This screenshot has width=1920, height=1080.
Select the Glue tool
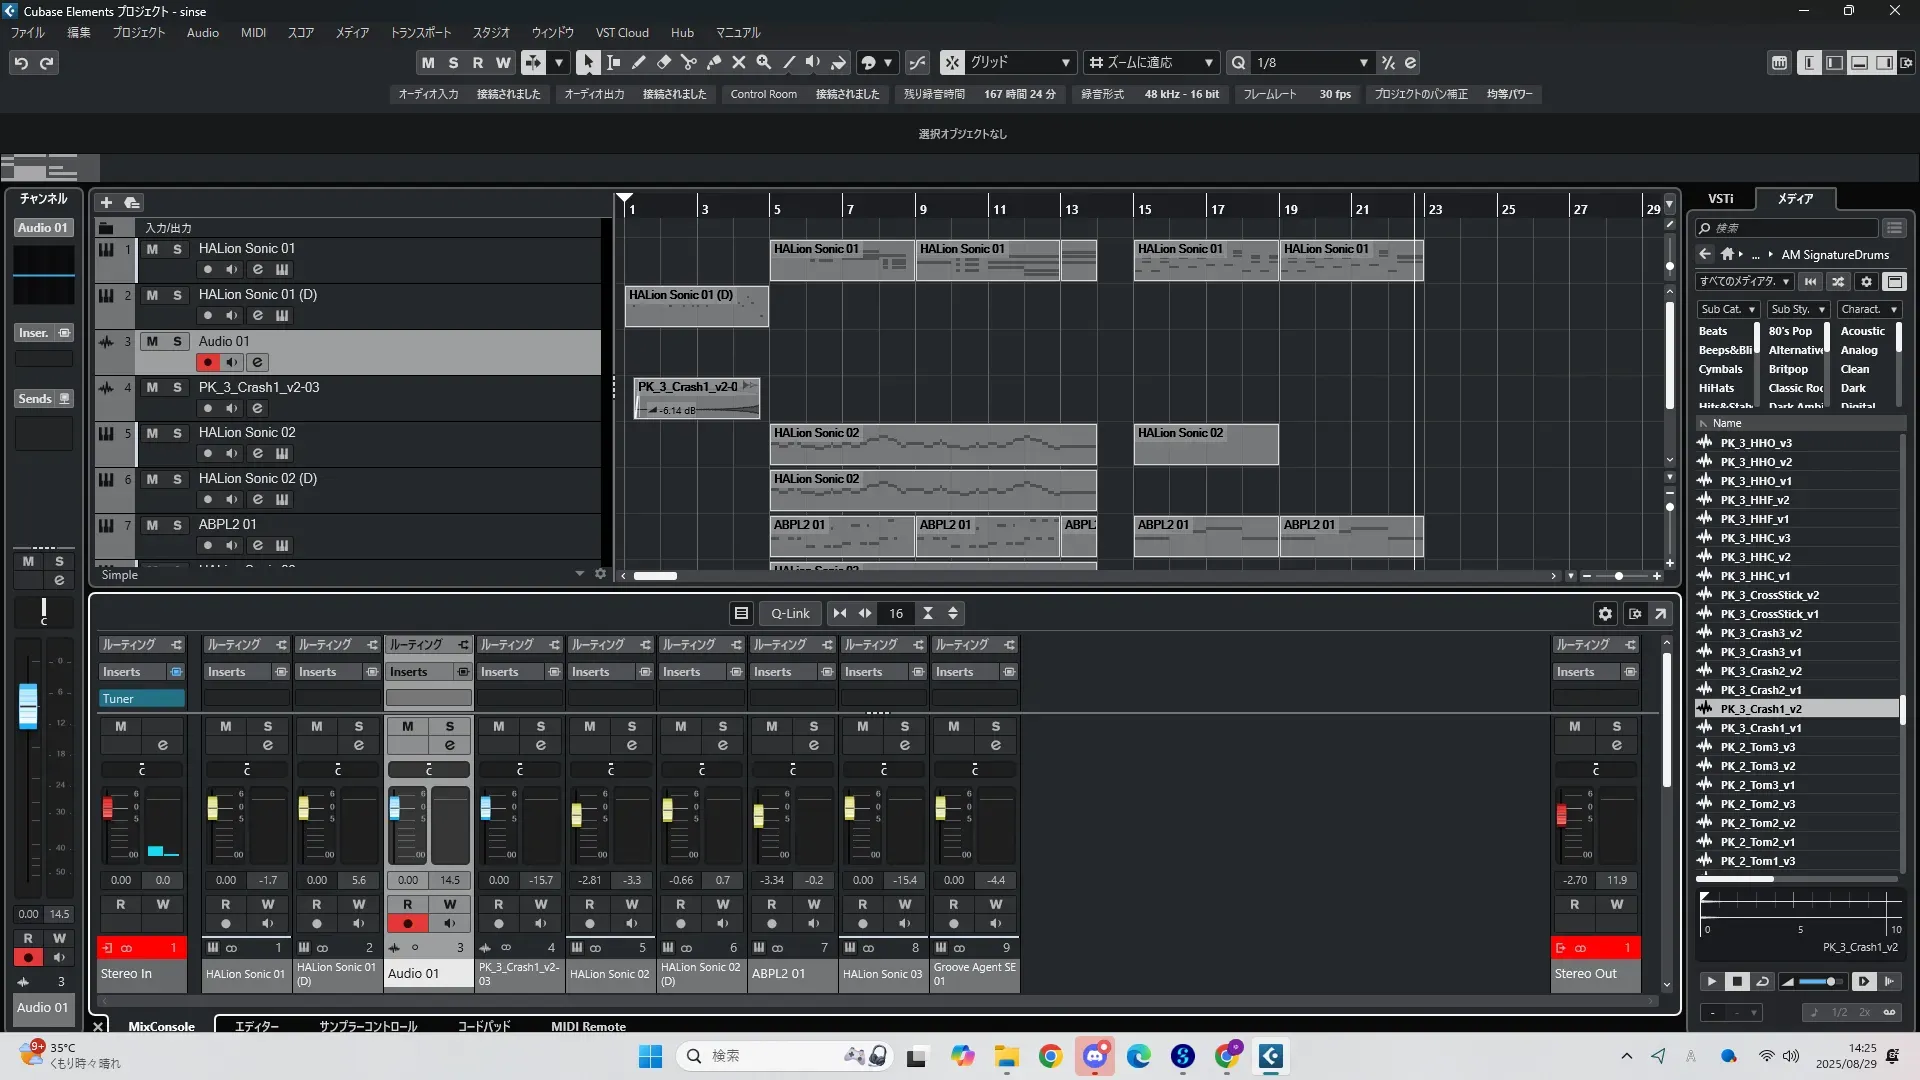tap(714, 62)
